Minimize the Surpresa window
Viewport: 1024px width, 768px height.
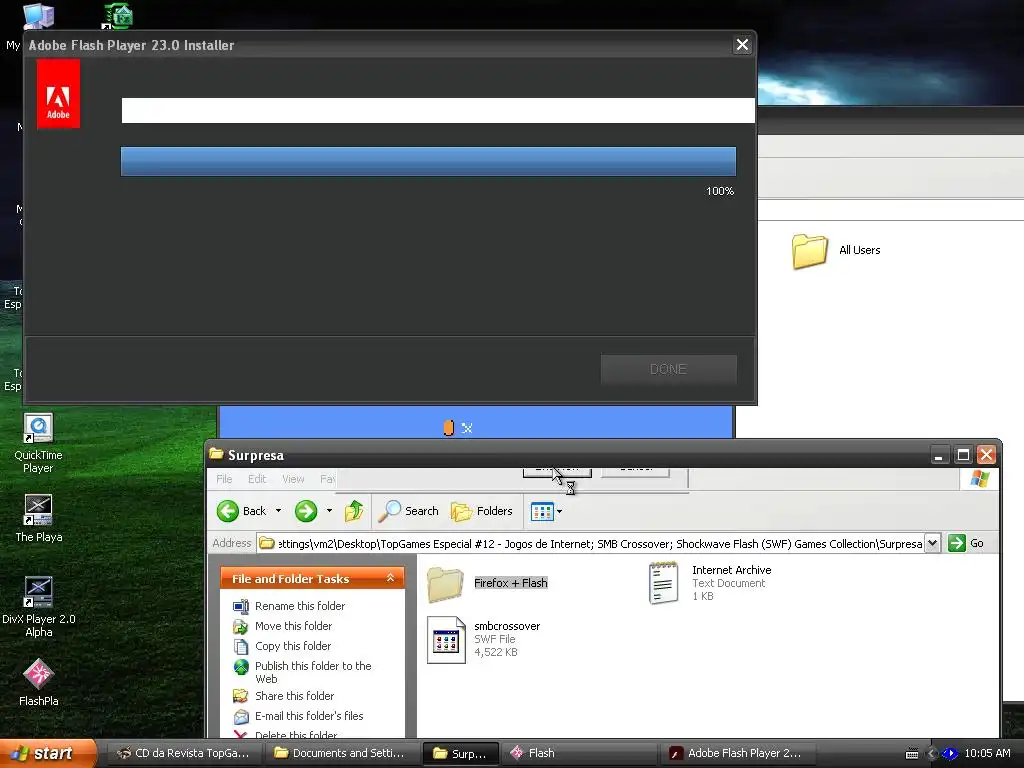pyautogui.click(x=938, y=455)
